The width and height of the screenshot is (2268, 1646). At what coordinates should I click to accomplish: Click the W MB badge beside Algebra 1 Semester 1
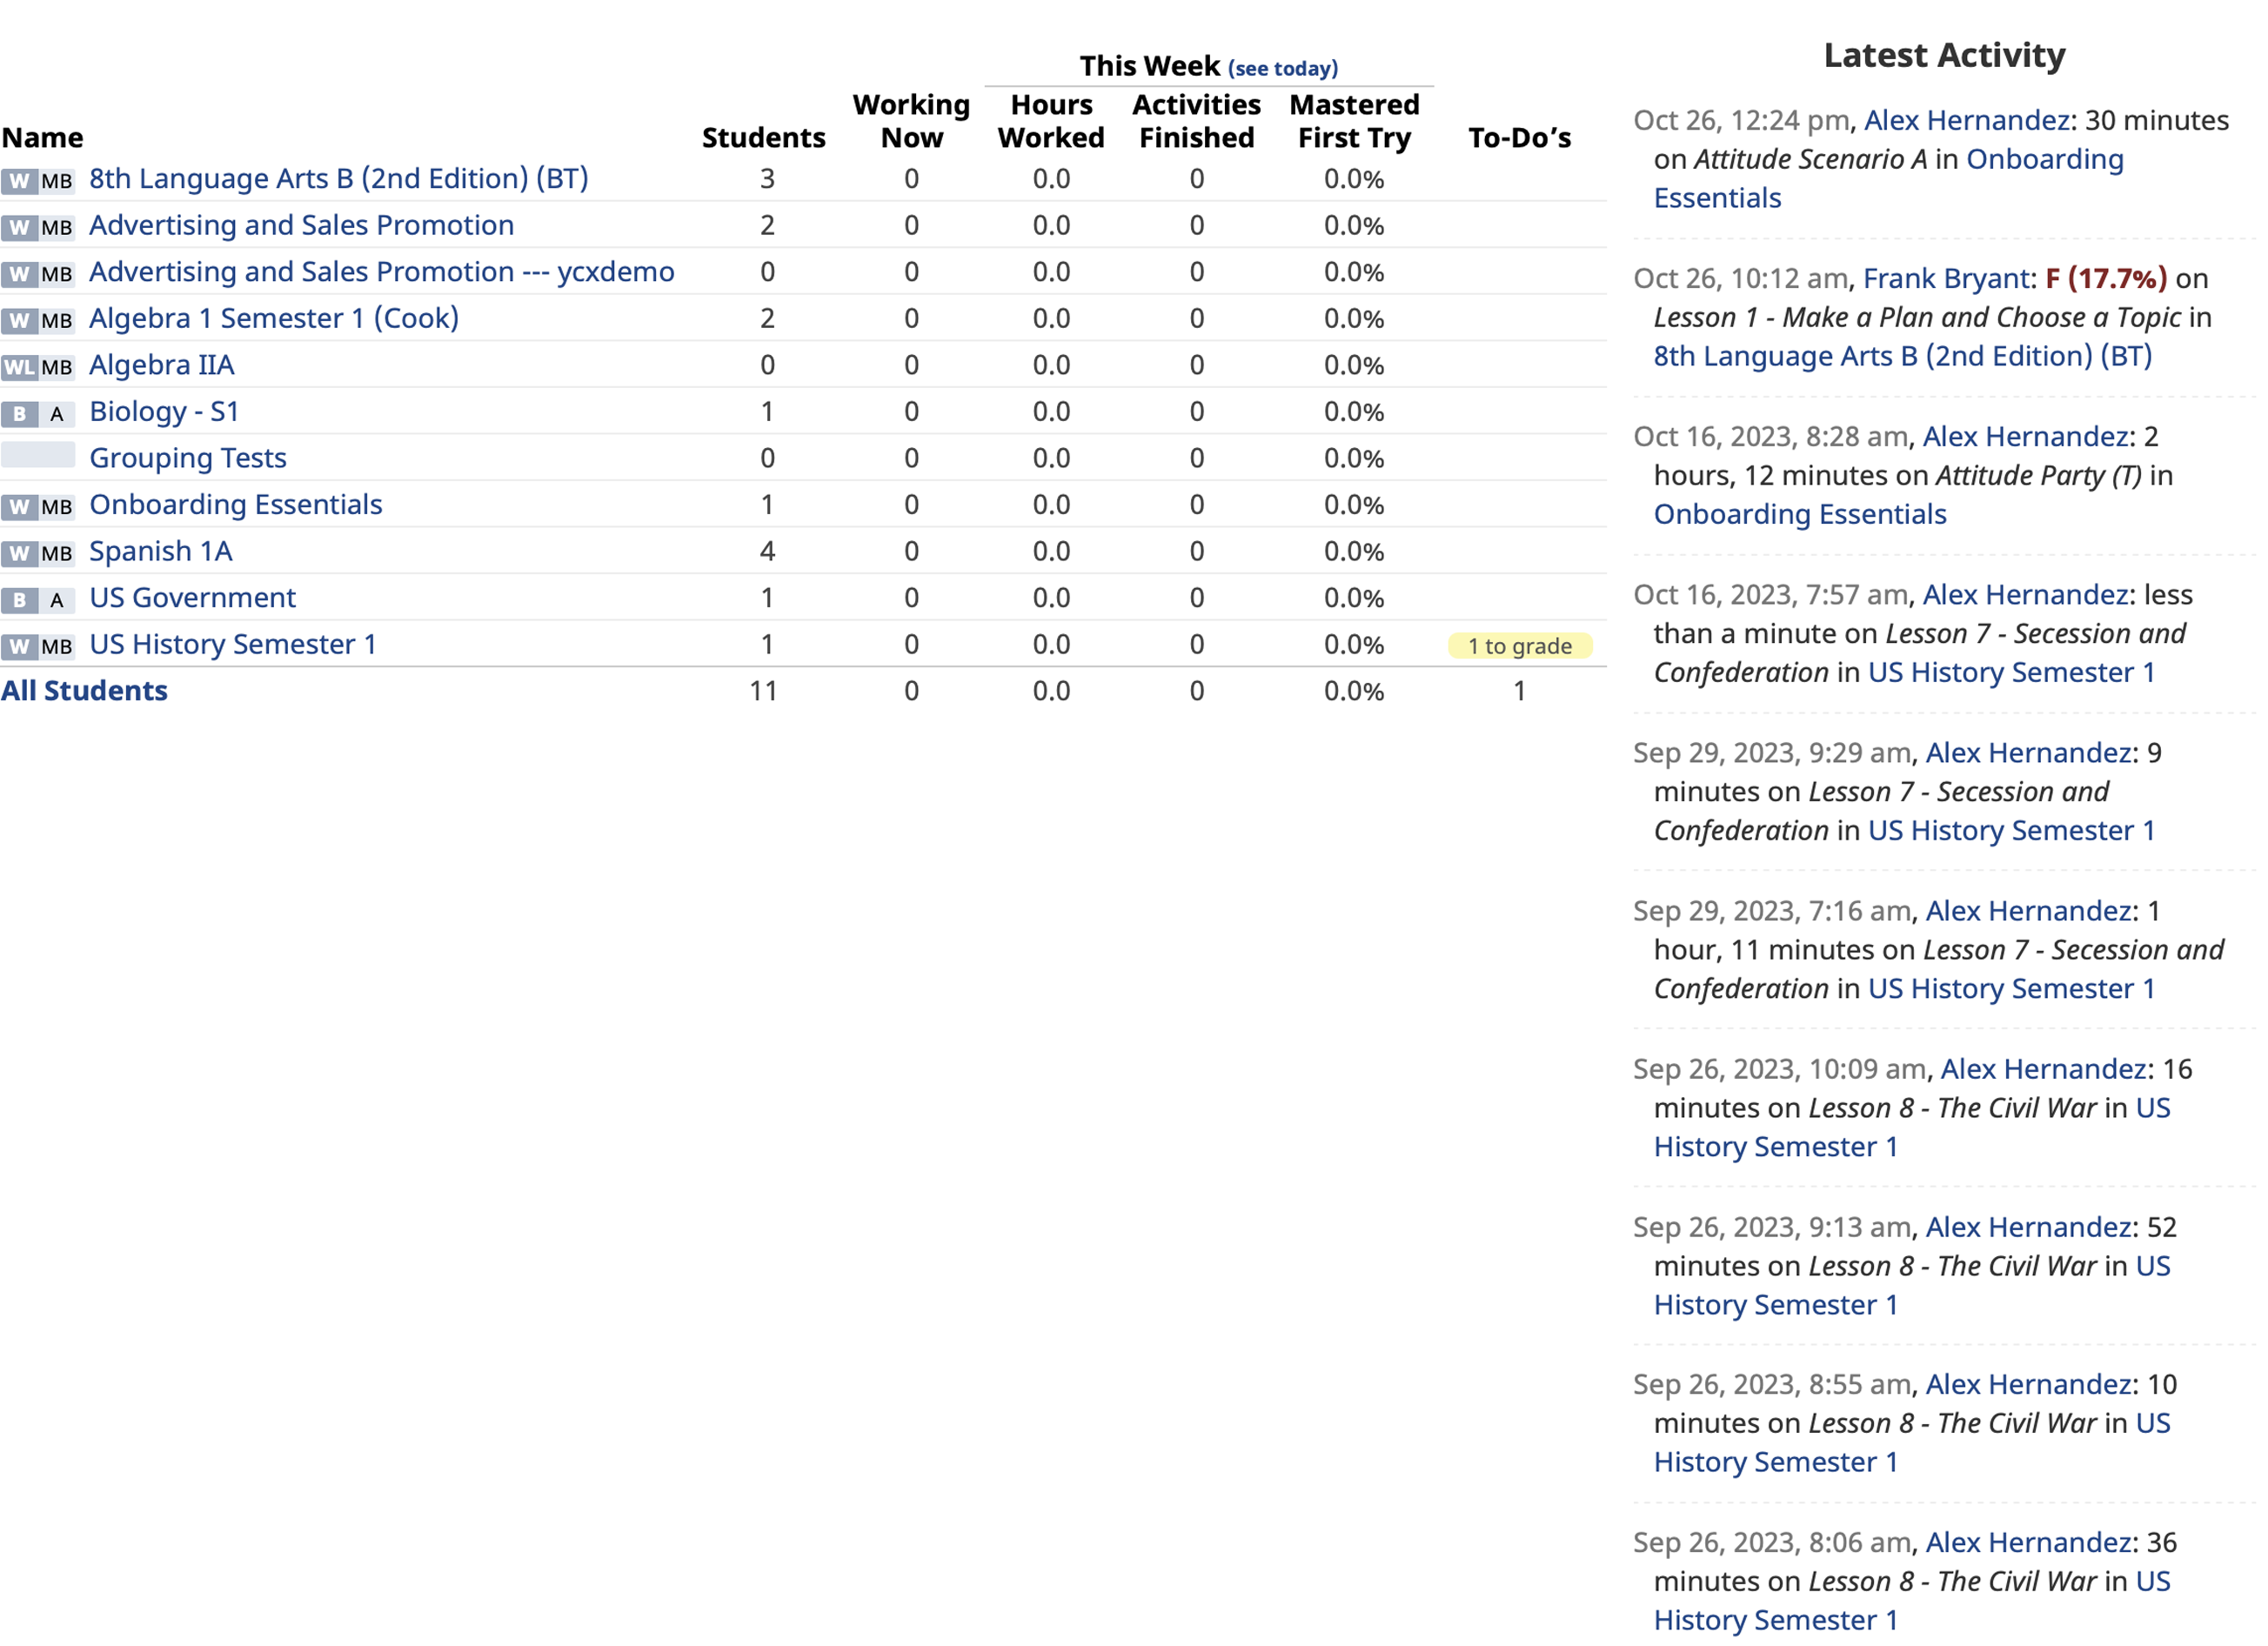38,321
